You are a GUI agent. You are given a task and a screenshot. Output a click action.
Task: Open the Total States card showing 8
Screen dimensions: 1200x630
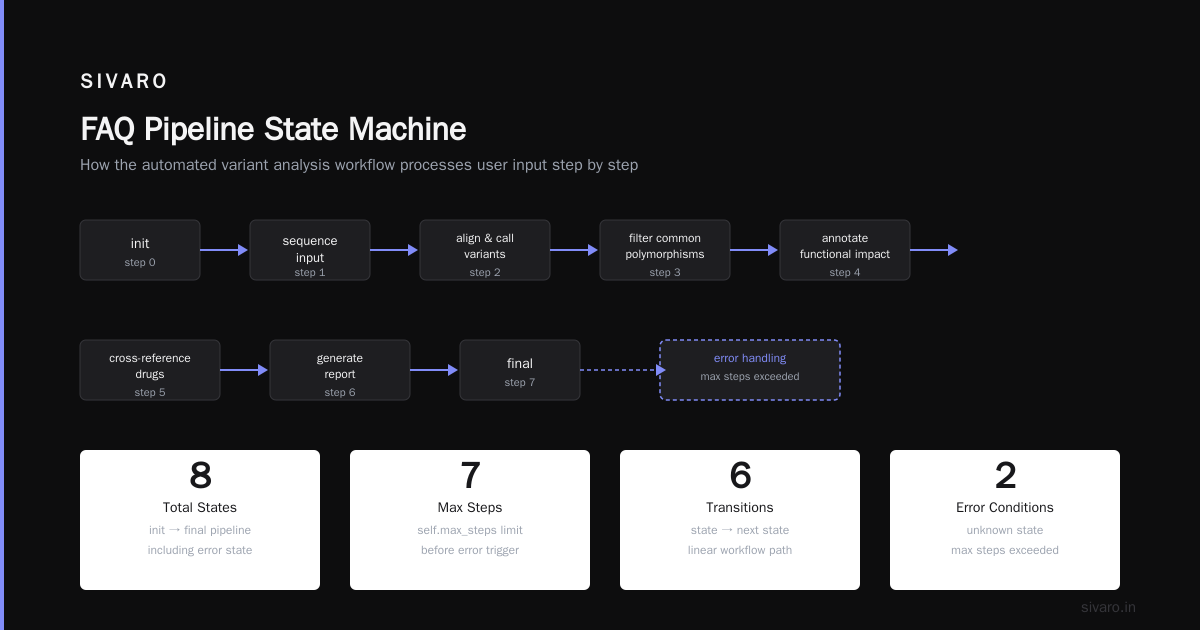[x=200, y=520]
